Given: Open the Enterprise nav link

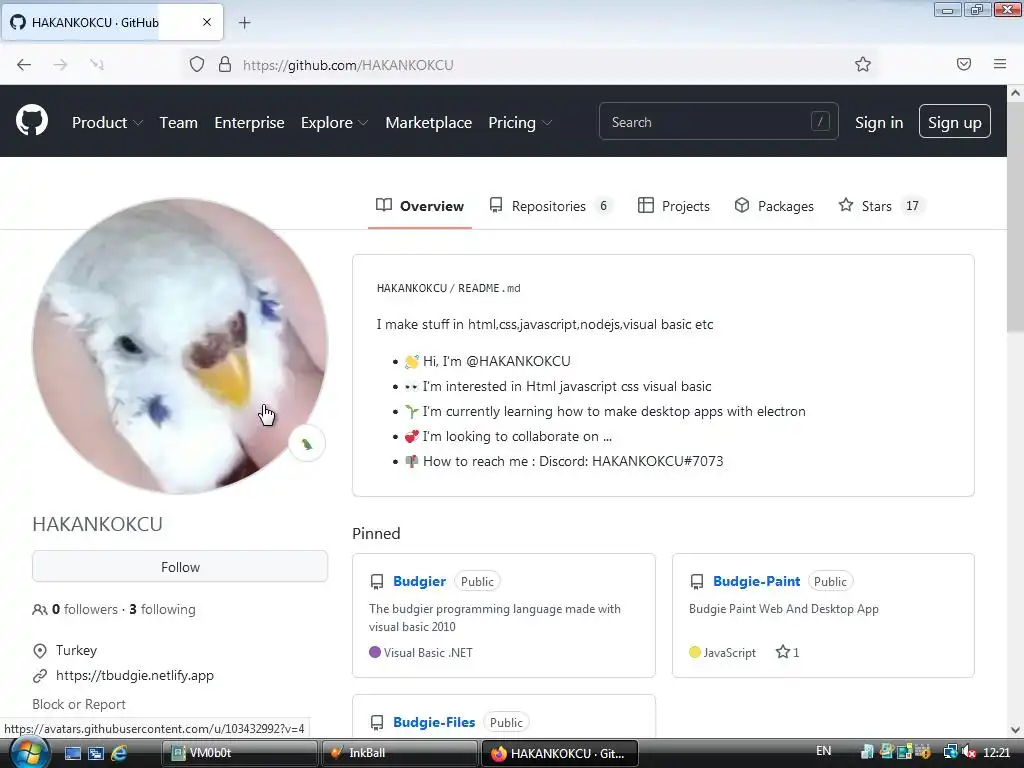Looking at the screenshot, I should point(249,122).
